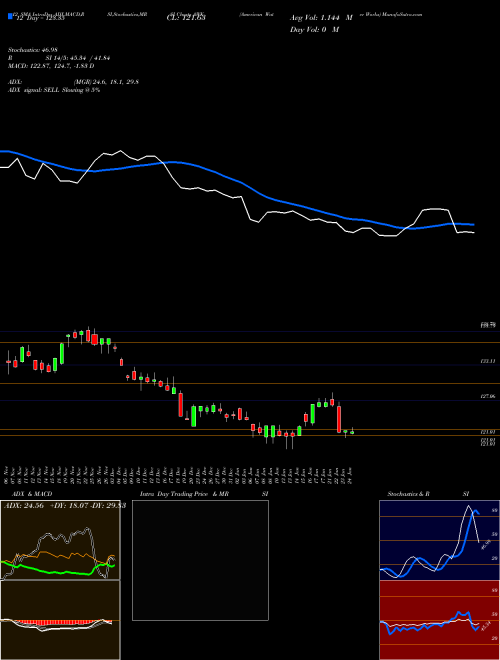Open the blue Stochastics chart panel

(439, 540)
